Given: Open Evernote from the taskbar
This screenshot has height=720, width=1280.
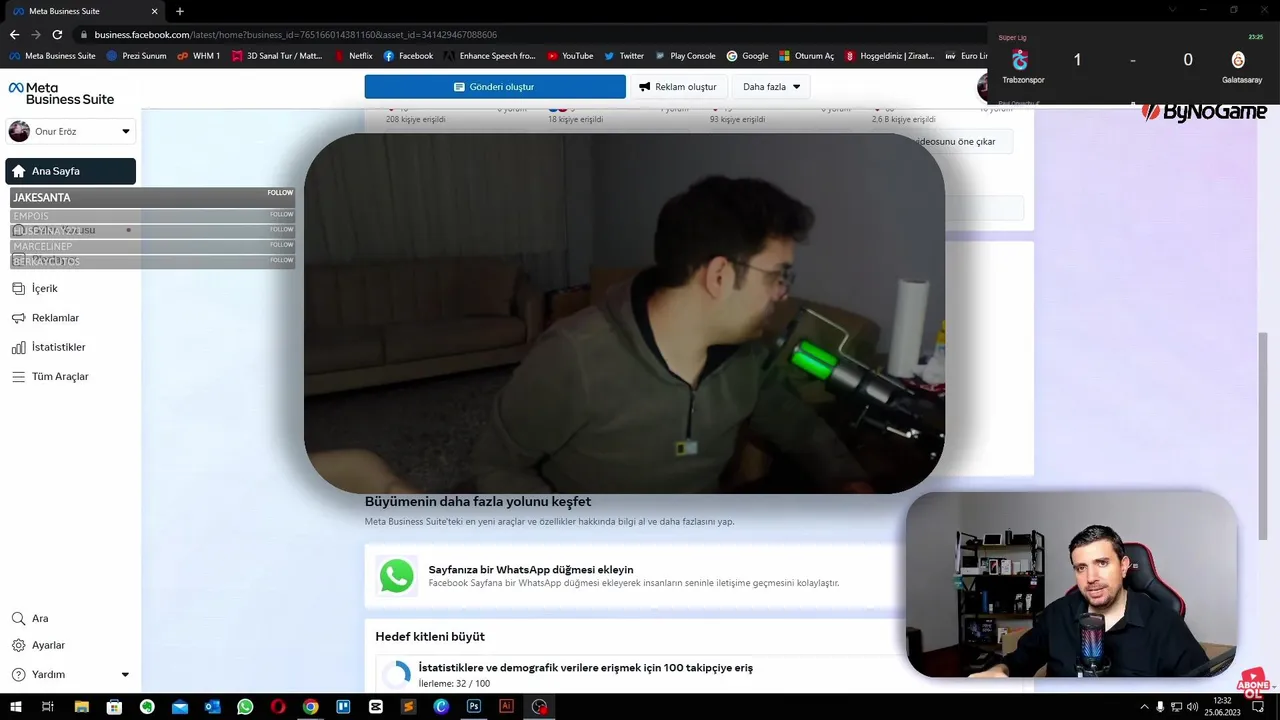Looking at the screenshot, I should click(x=147, y=707).
